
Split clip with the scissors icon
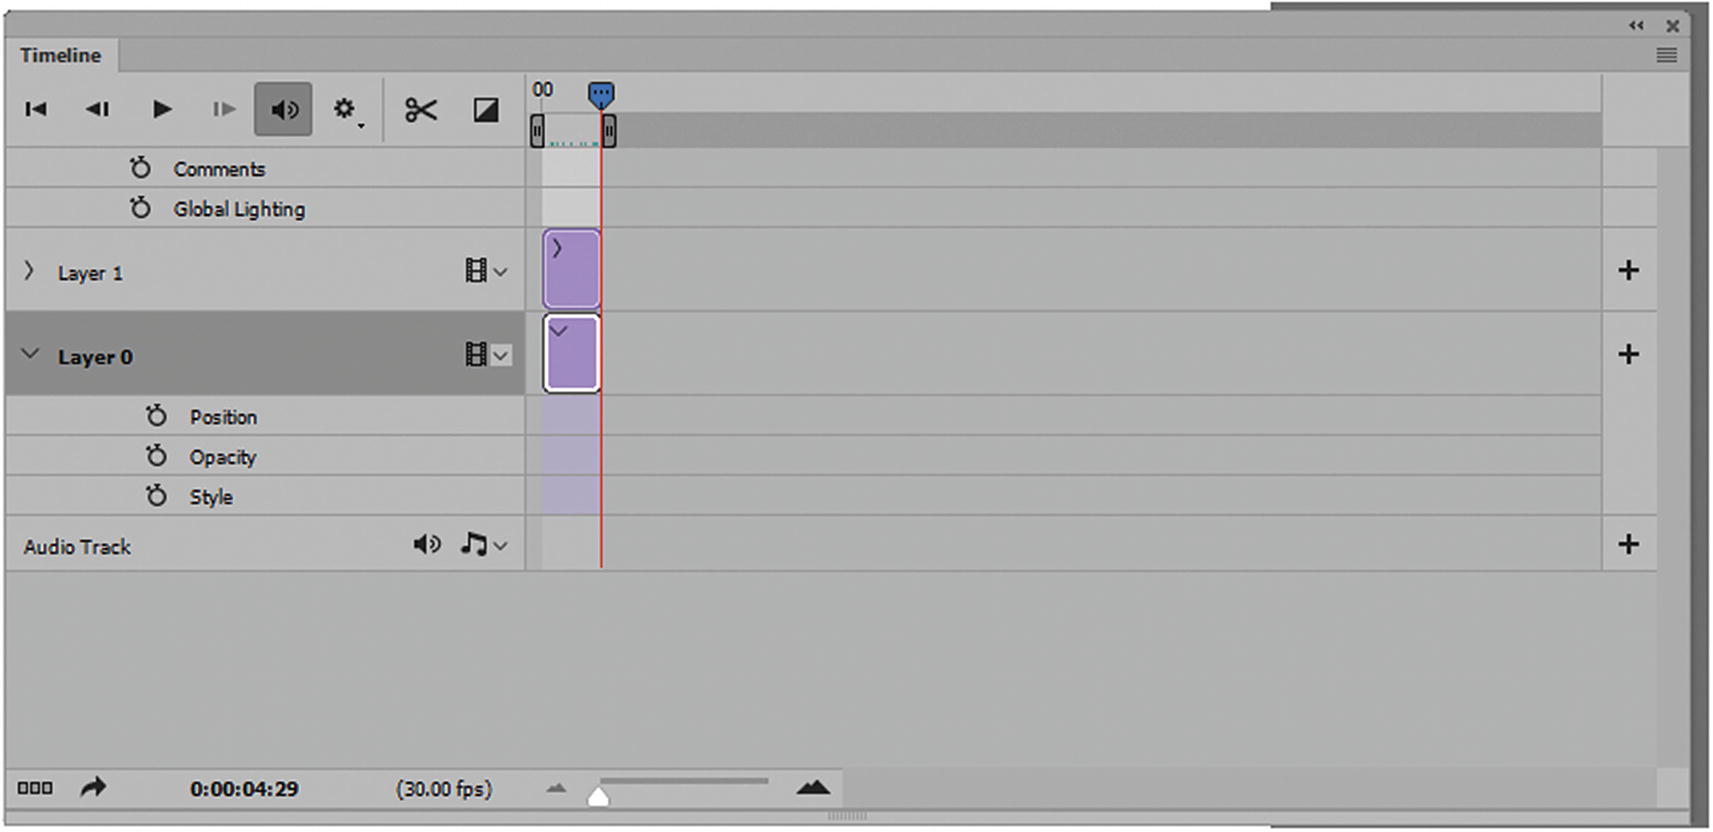click(421, 109)
